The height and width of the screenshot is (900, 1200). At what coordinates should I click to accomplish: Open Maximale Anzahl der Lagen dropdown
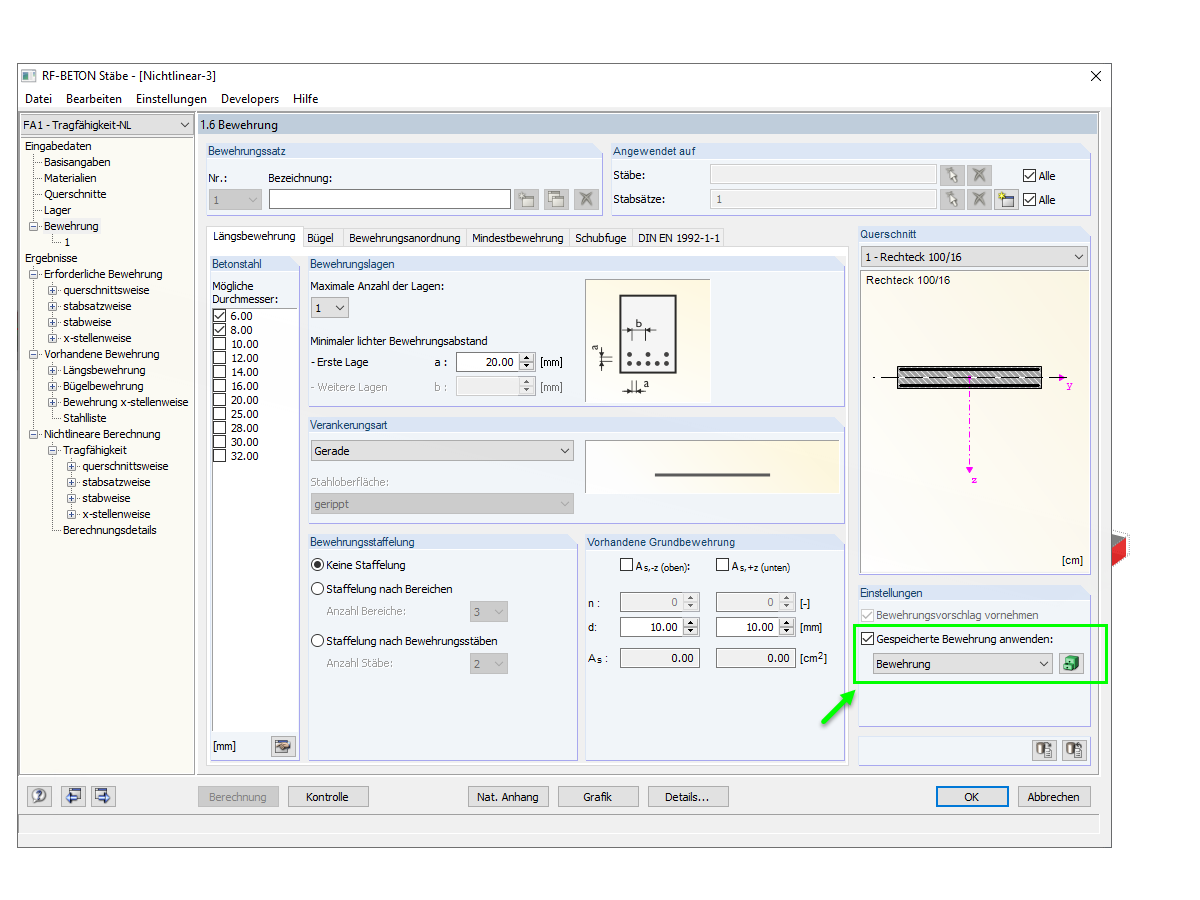tap(330, 308)
